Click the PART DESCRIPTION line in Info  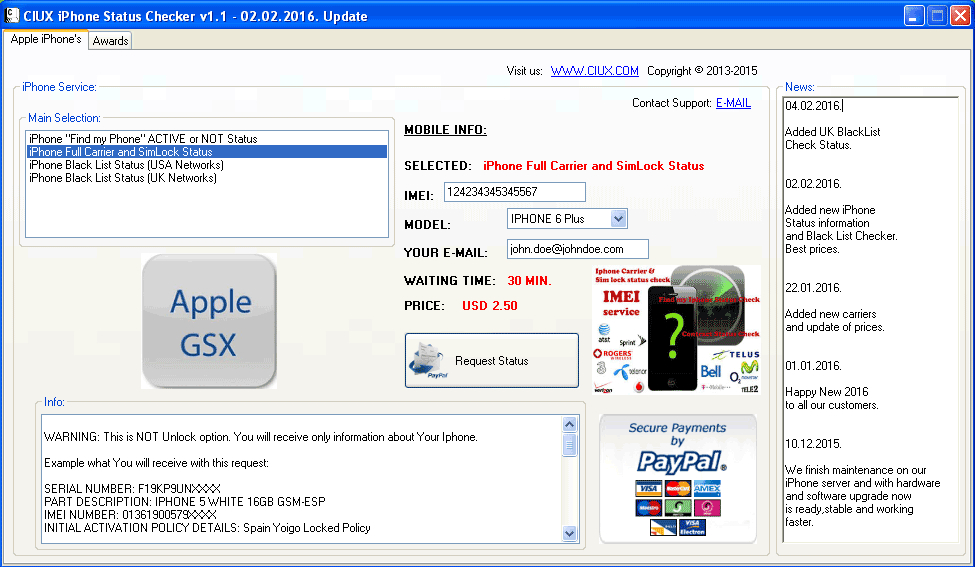tap(185, 502)
